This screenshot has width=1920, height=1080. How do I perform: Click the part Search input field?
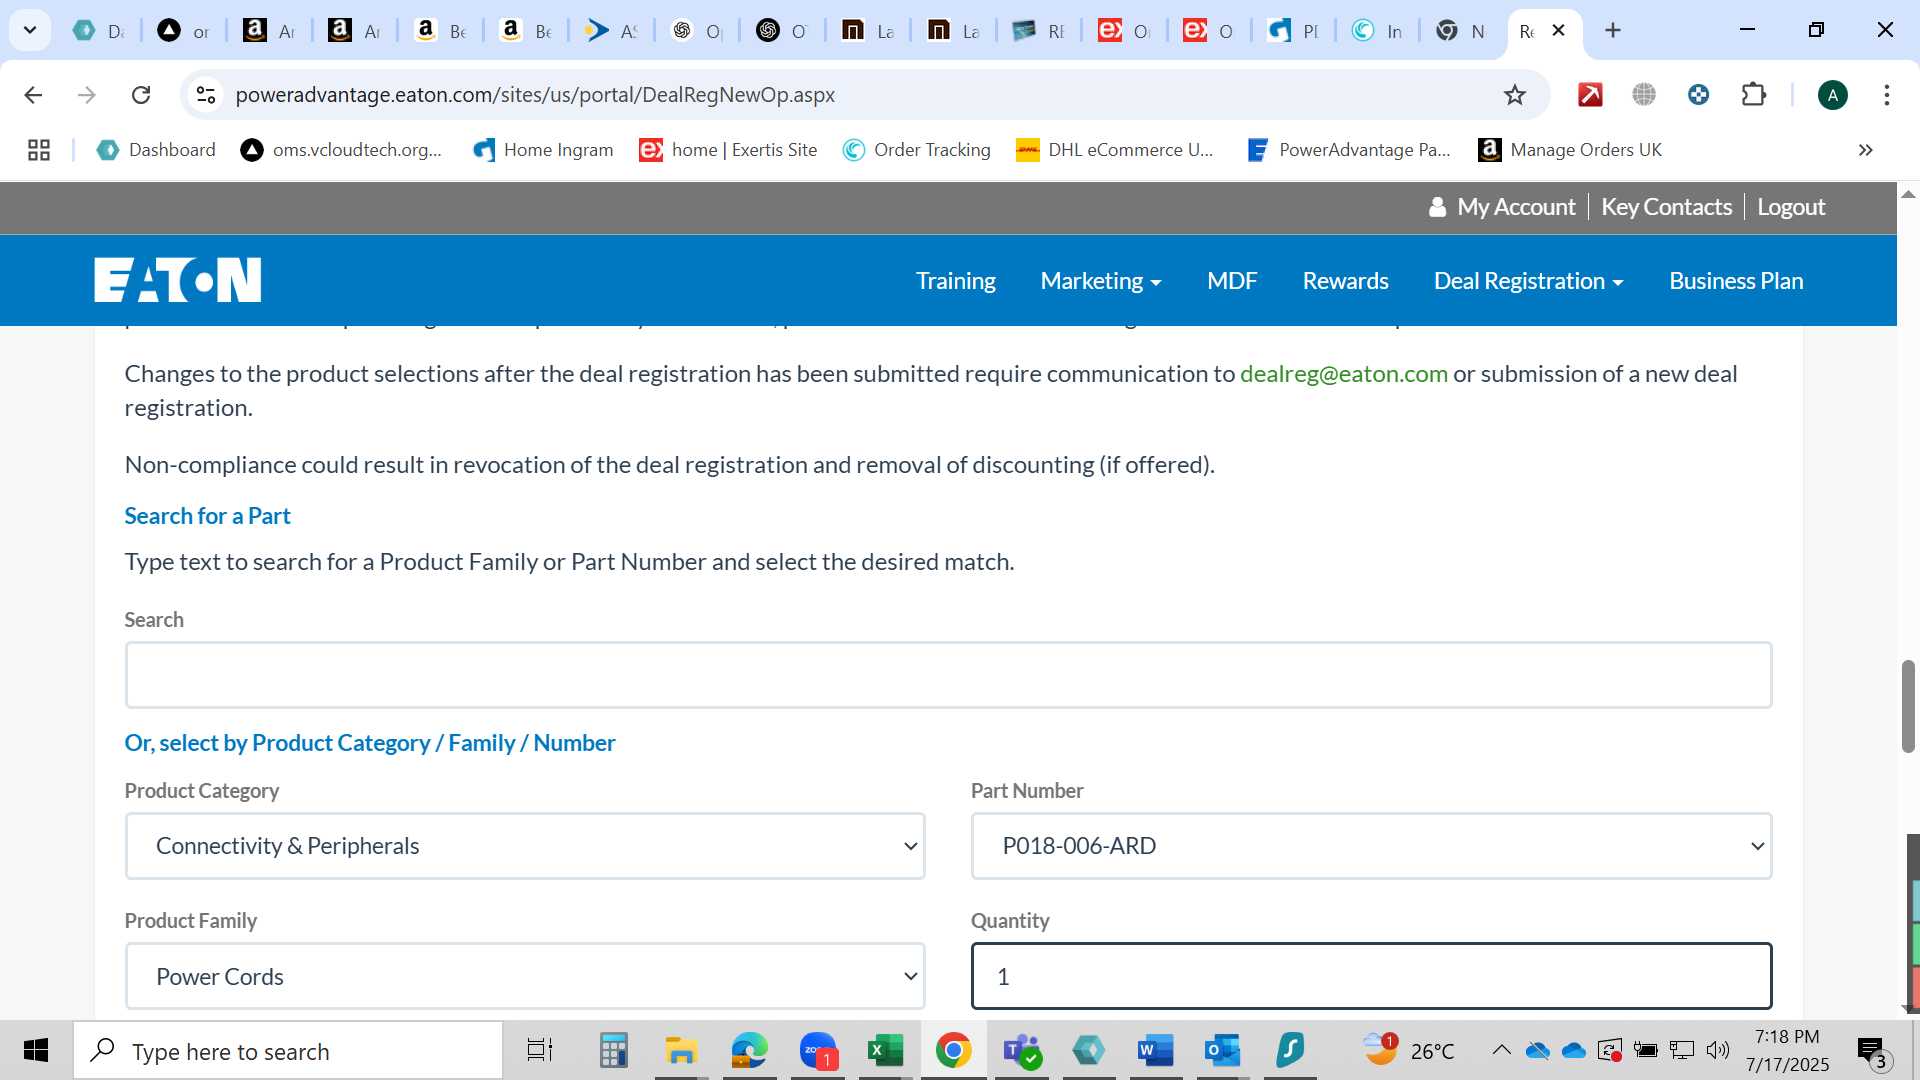948,675
